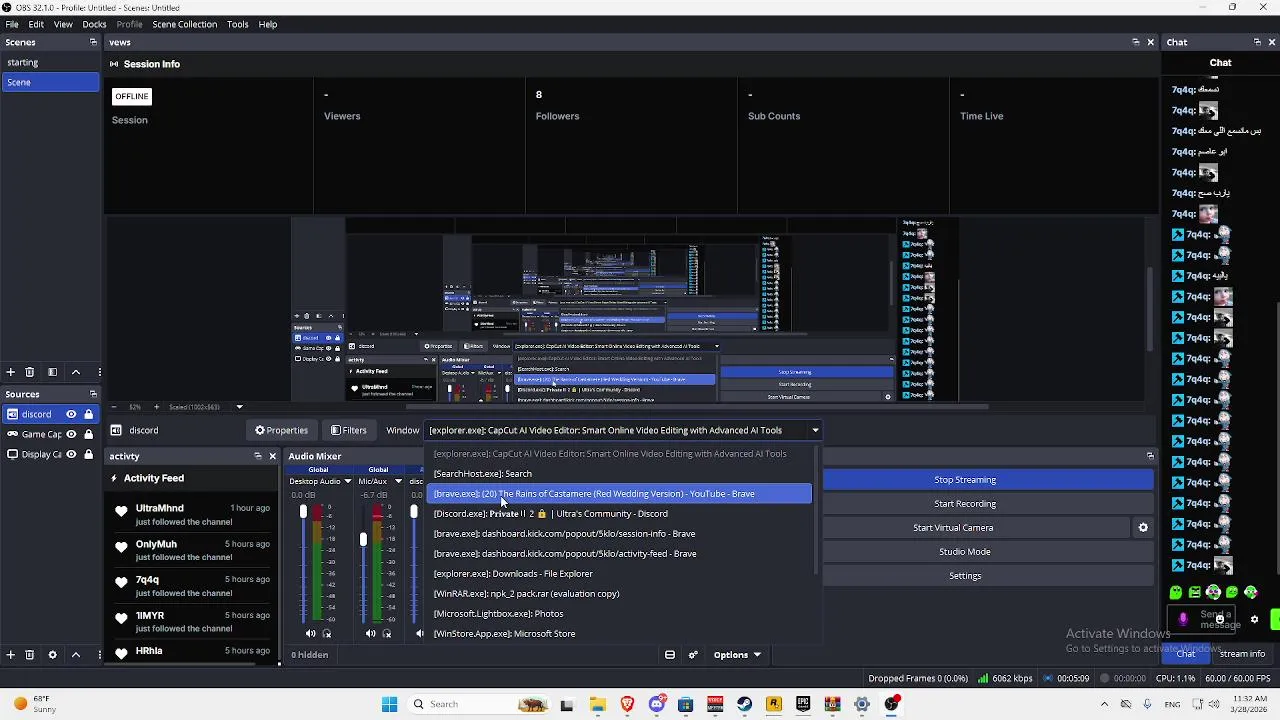
Task: Float the Scenes dock panel
Action: 93,42
